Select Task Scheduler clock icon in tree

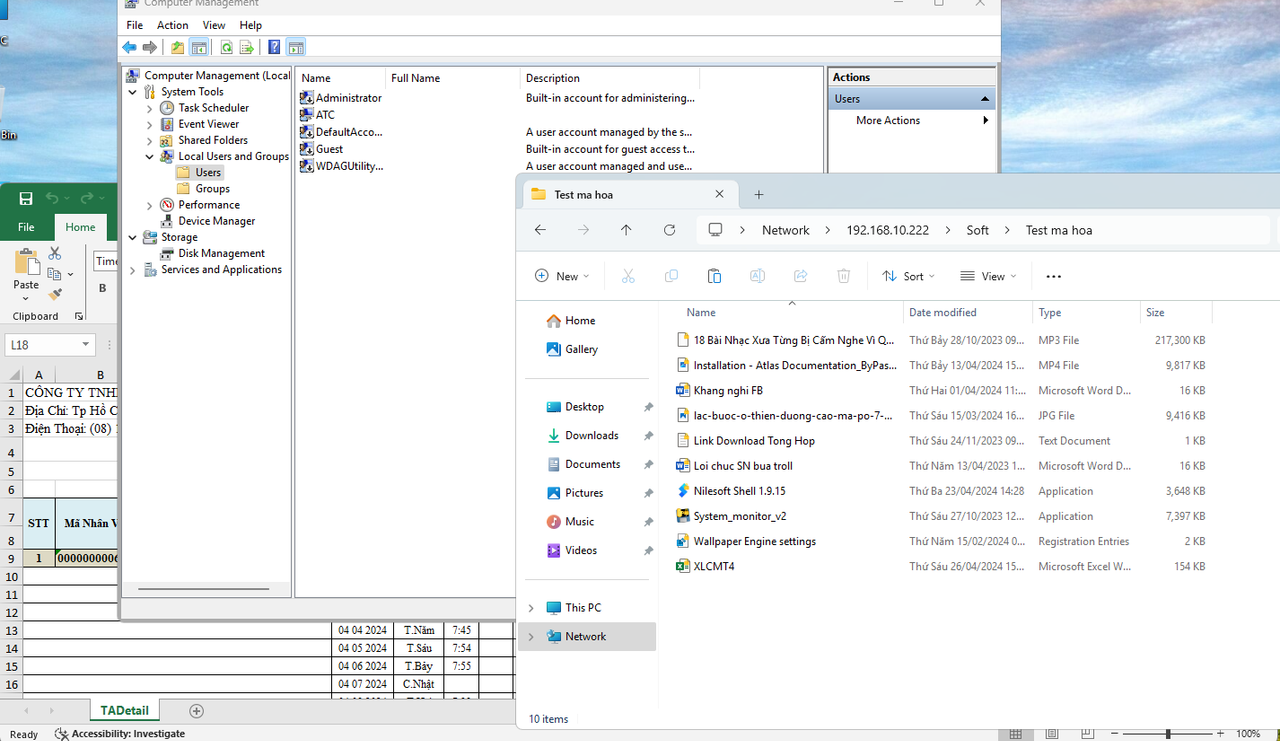coord(167,108)
